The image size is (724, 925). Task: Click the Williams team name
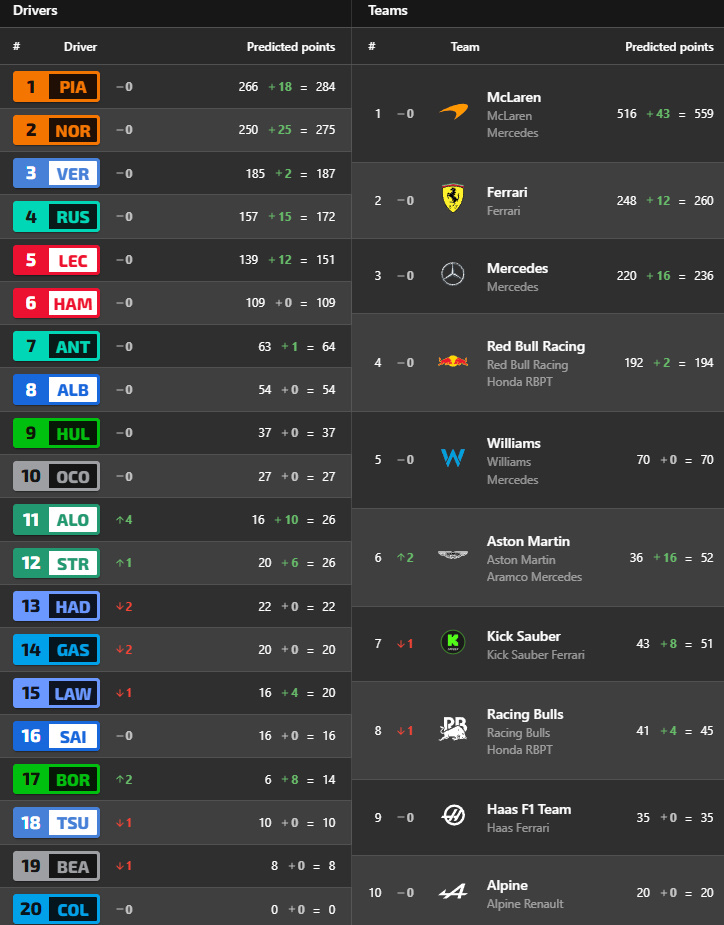(x=513, y=443)
